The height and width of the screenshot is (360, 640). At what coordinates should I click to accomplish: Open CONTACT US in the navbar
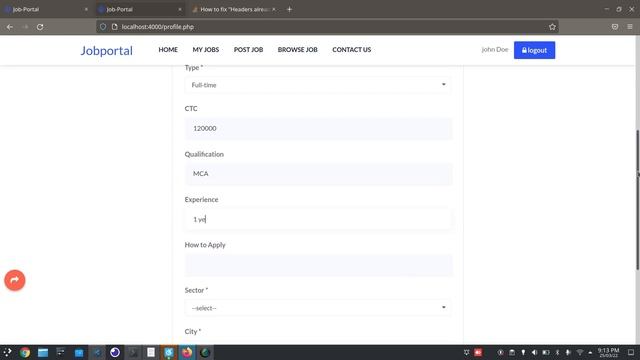[351, 50]
